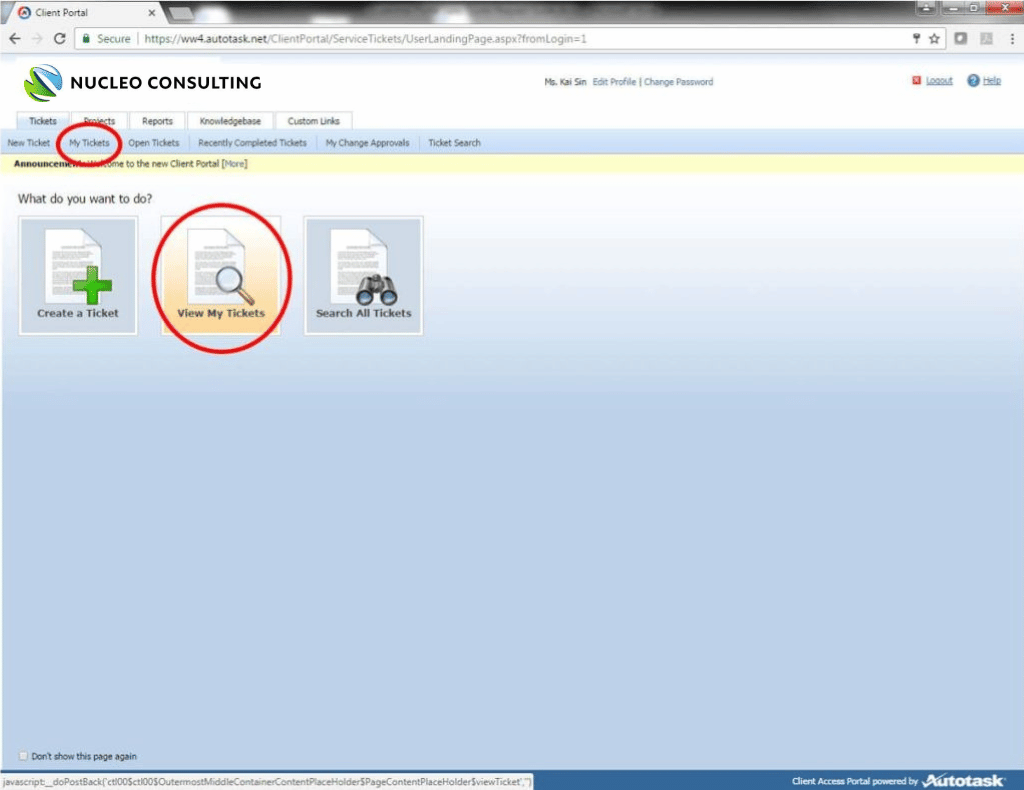1024x790 pixels.
Task: Switch to the Projects tab
Action: click(99, 121)
